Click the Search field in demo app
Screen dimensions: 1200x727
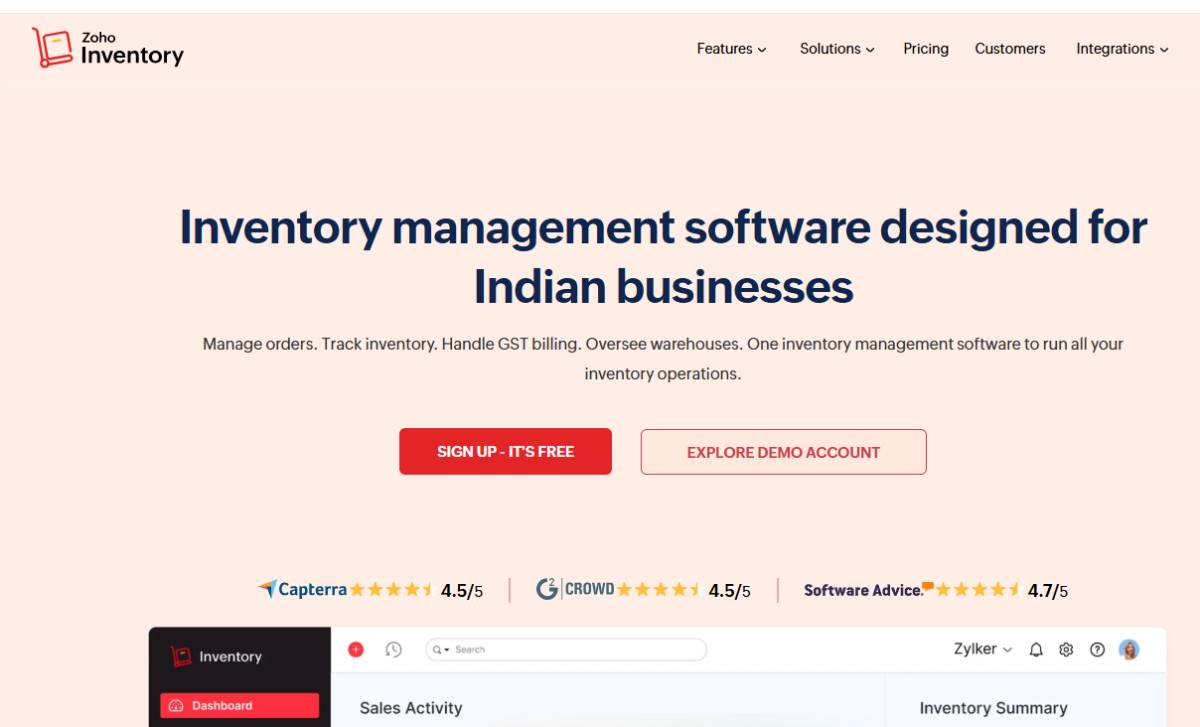566,649
